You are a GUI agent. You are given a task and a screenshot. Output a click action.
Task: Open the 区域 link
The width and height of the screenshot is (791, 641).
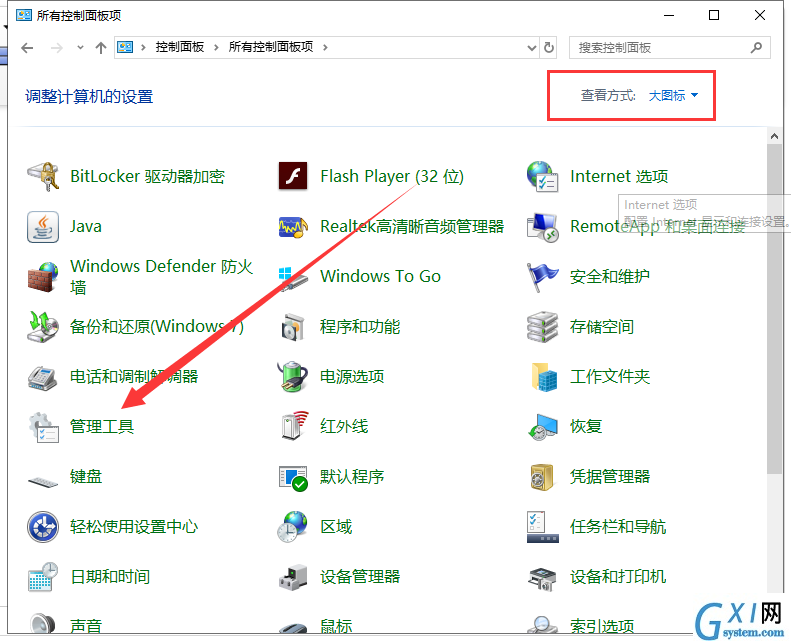[x=336, y=527]
